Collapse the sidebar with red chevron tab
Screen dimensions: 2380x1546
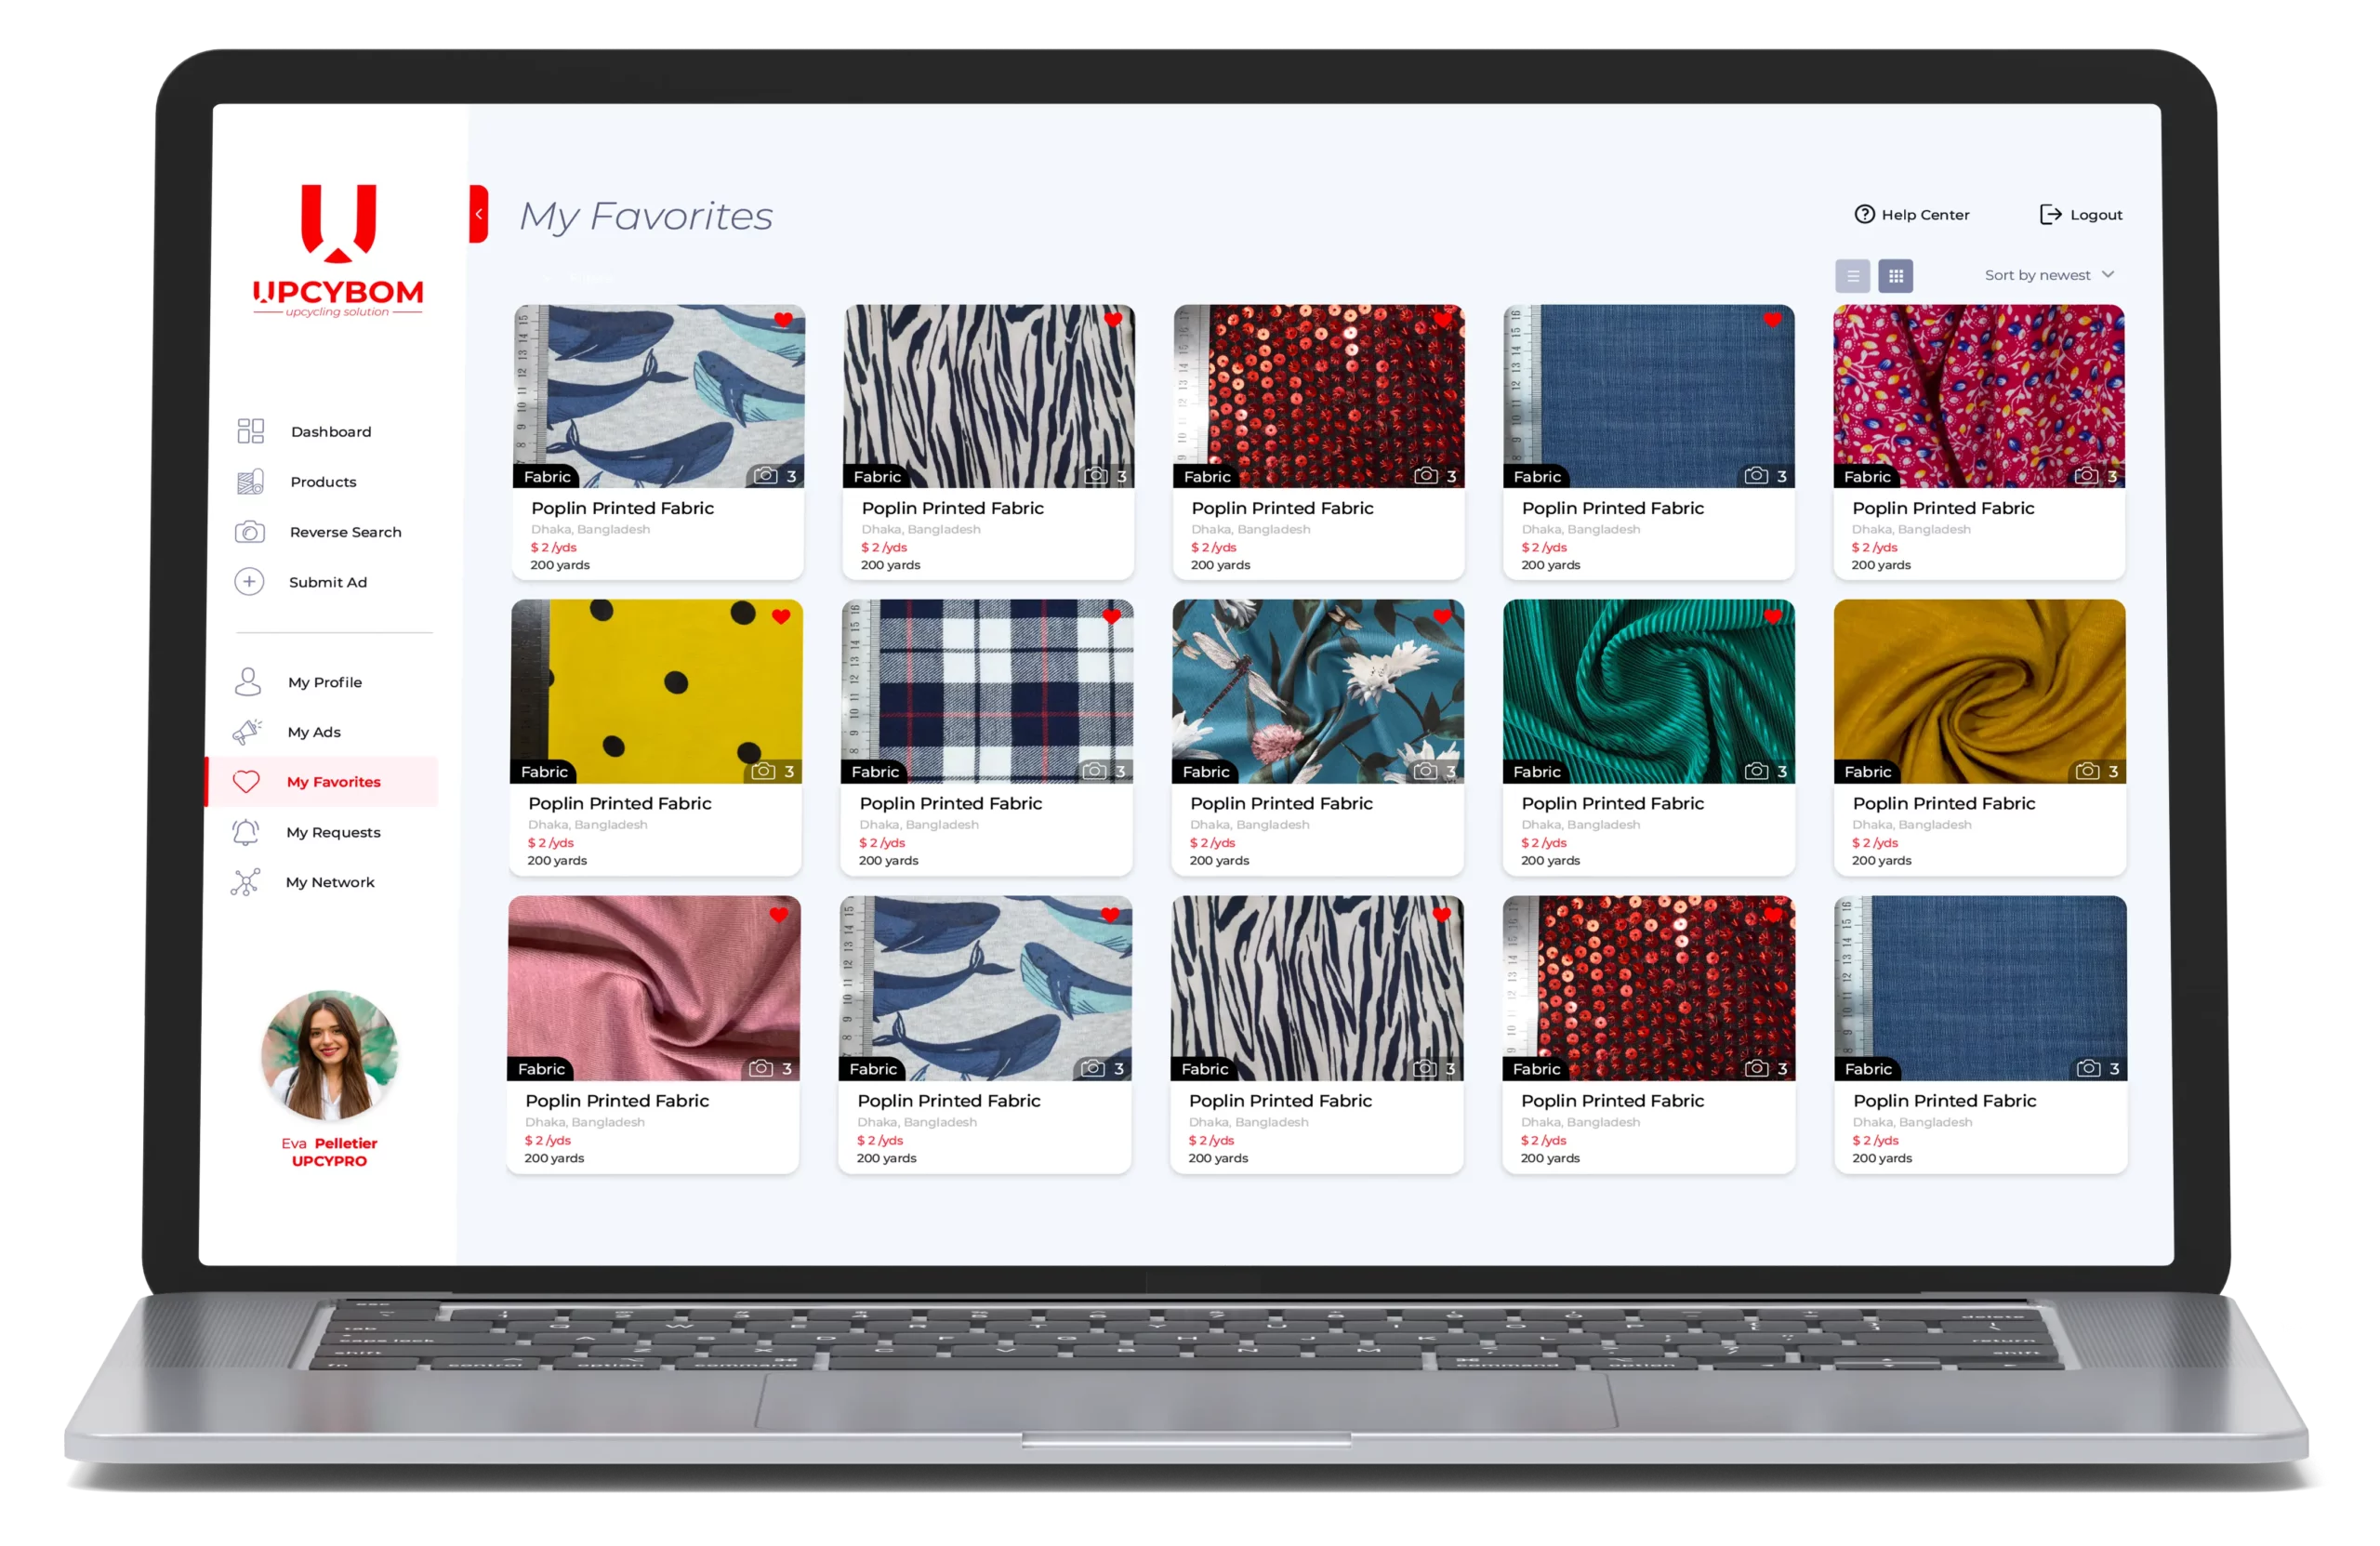tap(479, 214)
